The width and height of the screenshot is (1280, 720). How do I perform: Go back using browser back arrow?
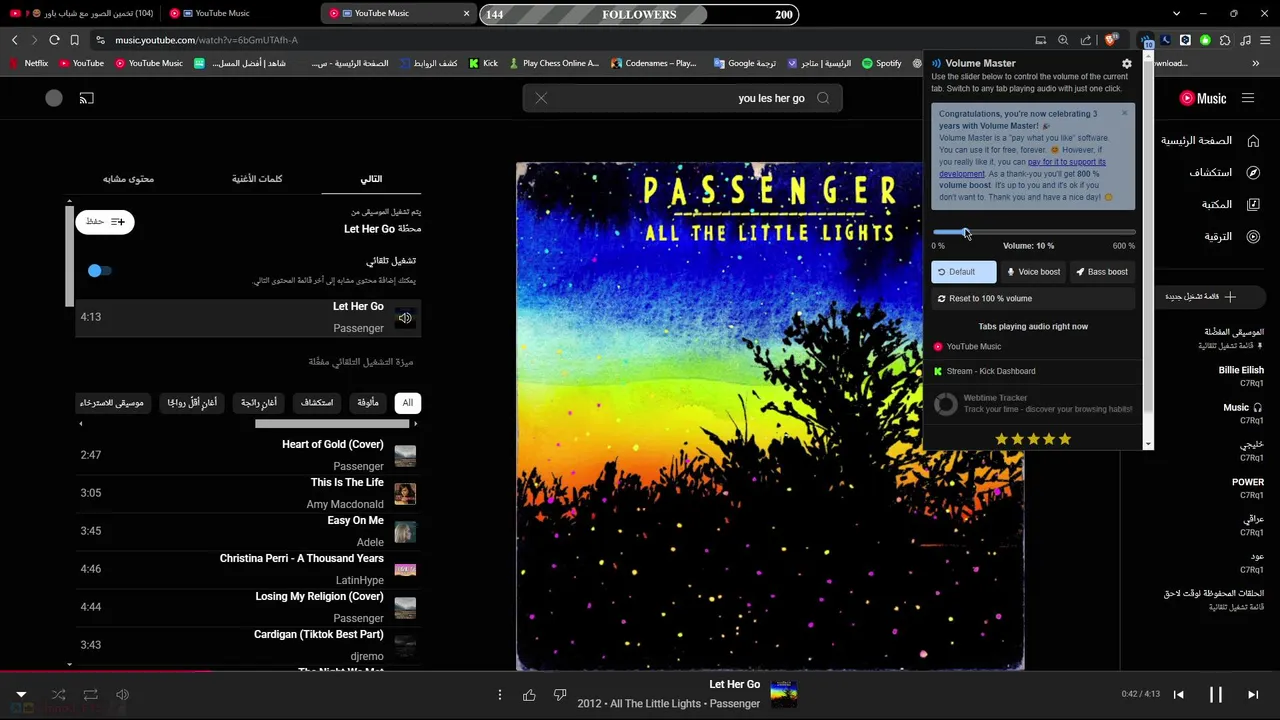[x=14, y=40]
